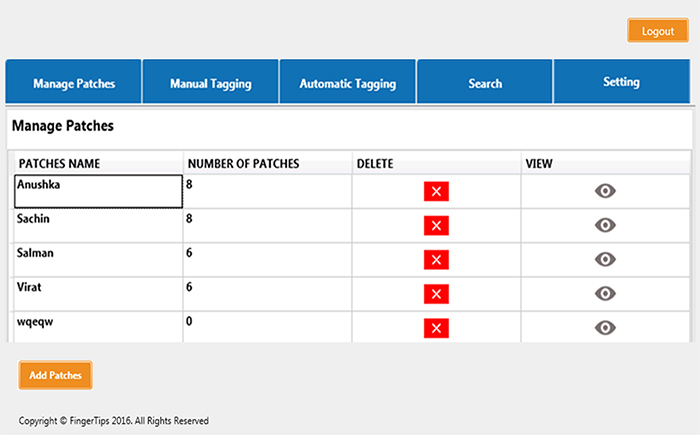View wqeqw patches via eye icon

605,328
